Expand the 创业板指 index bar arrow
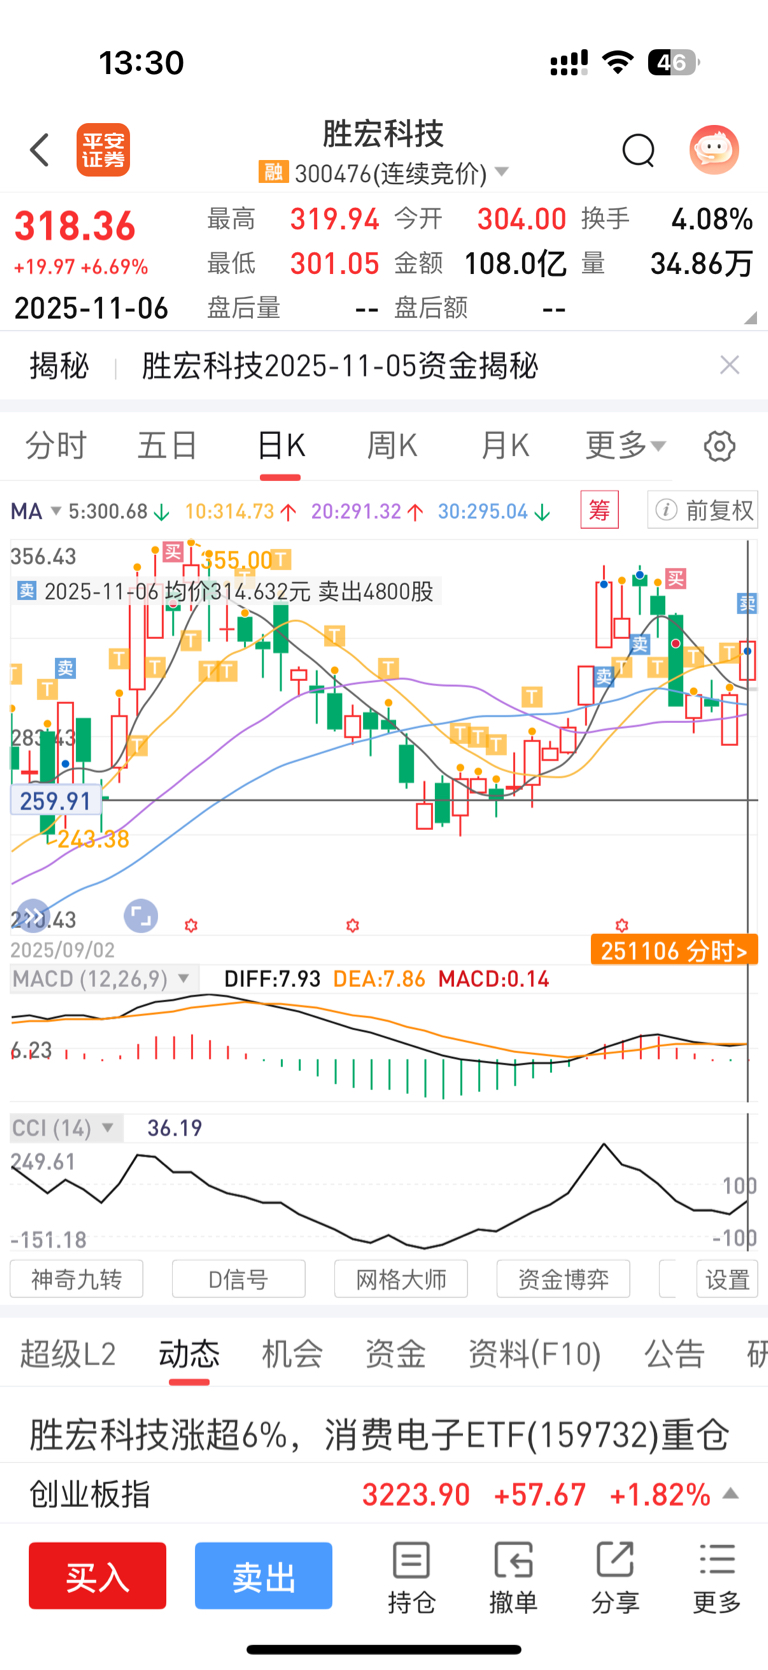768x1670 pixels. (731, 1494)
